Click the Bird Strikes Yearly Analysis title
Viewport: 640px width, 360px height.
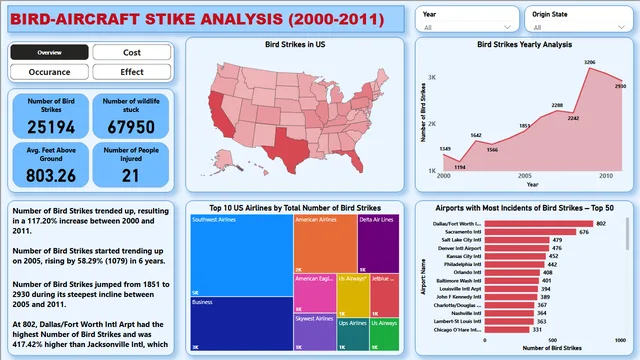pyautogui.click(x=524, y=44)
